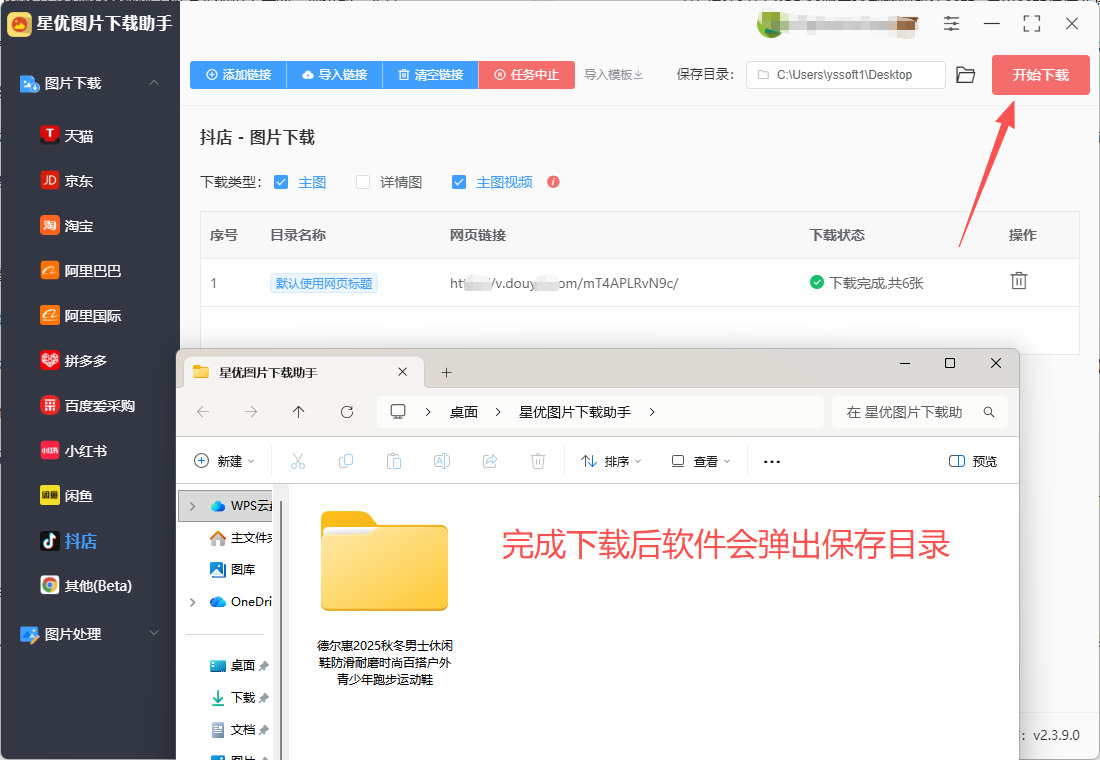Click the mT4APLRvN9c link cell in row 1
The image size is (1100, 760).
coord(564,283)
